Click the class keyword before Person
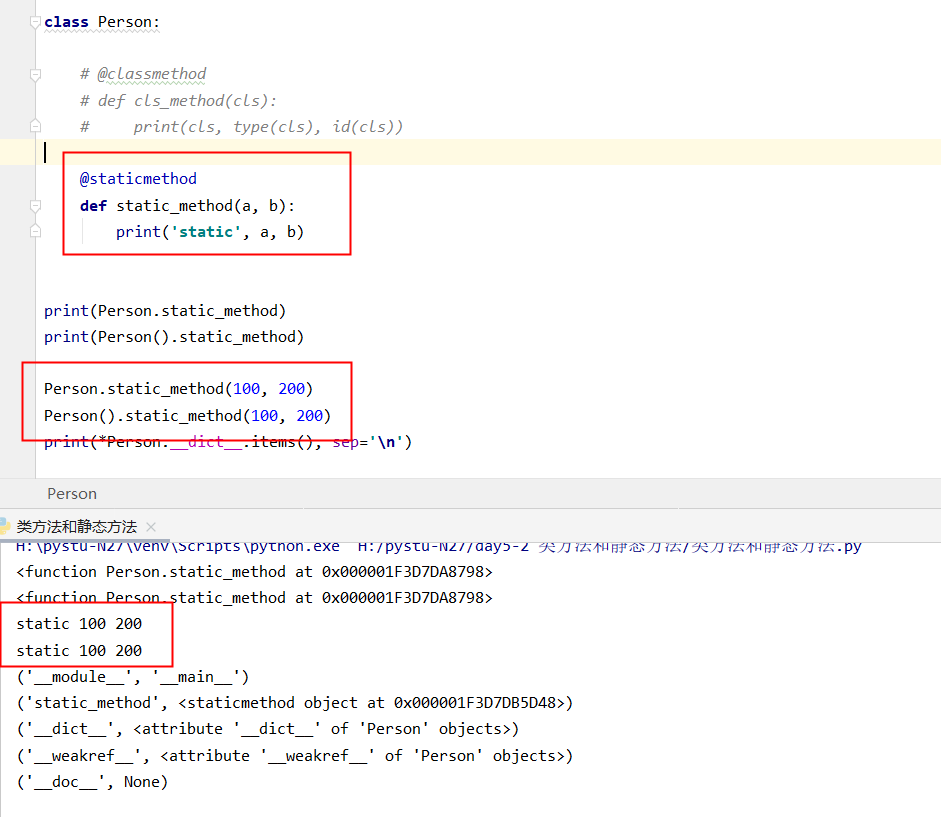Image resolution: width=941 pixels, height=817 pixels. click(66, 22)
